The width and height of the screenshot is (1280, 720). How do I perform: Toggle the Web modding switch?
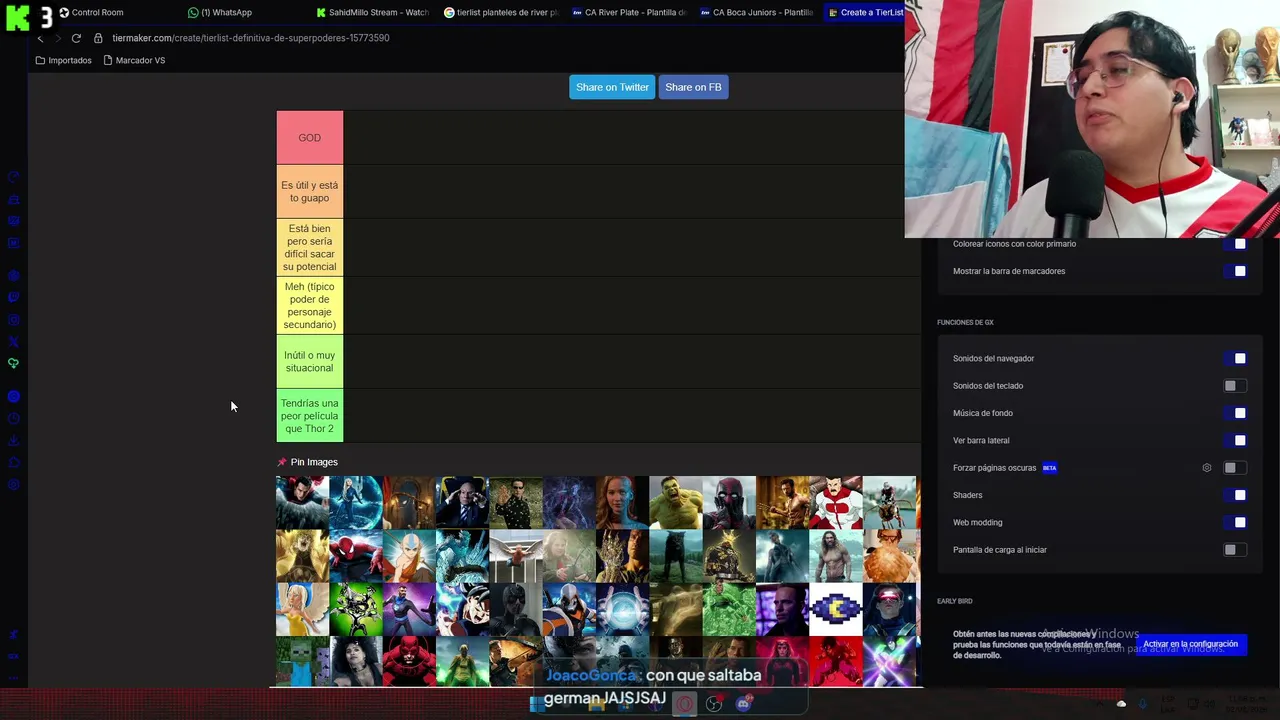click(1235, 522)
